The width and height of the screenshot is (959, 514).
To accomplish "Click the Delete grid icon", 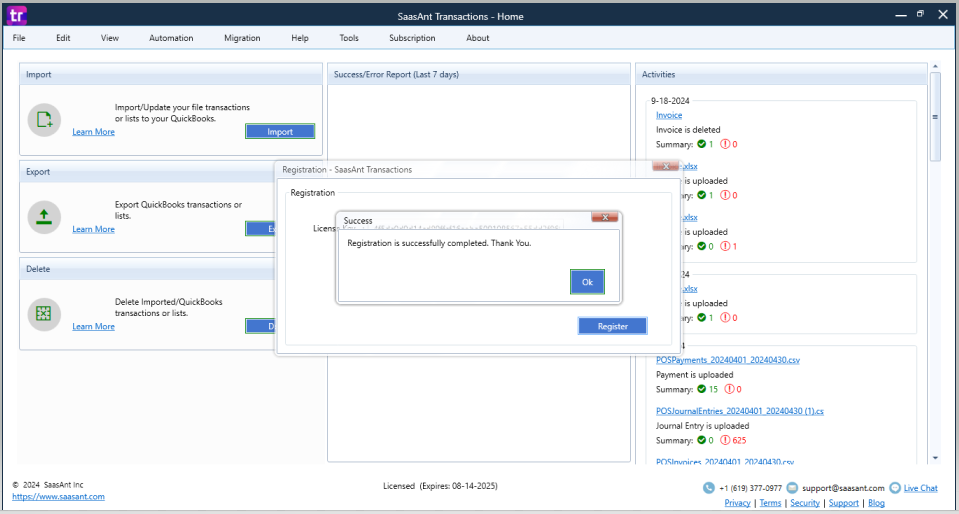I will (44, 314).
